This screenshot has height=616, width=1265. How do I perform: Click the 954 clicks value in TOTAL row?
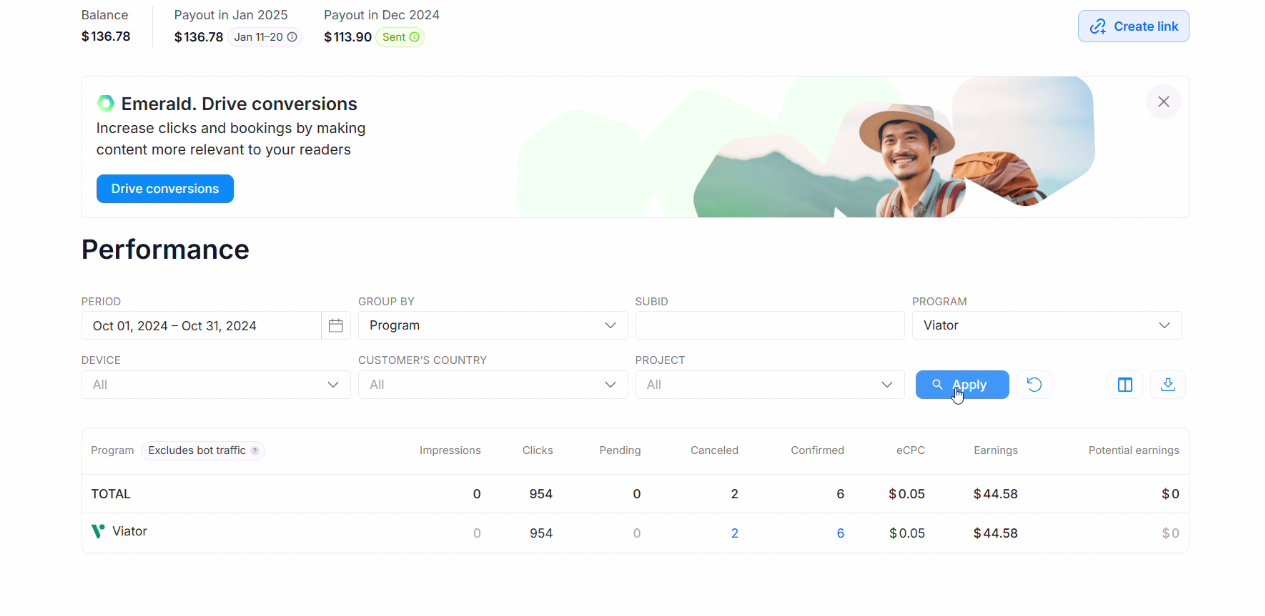click(x=541, y=494)
